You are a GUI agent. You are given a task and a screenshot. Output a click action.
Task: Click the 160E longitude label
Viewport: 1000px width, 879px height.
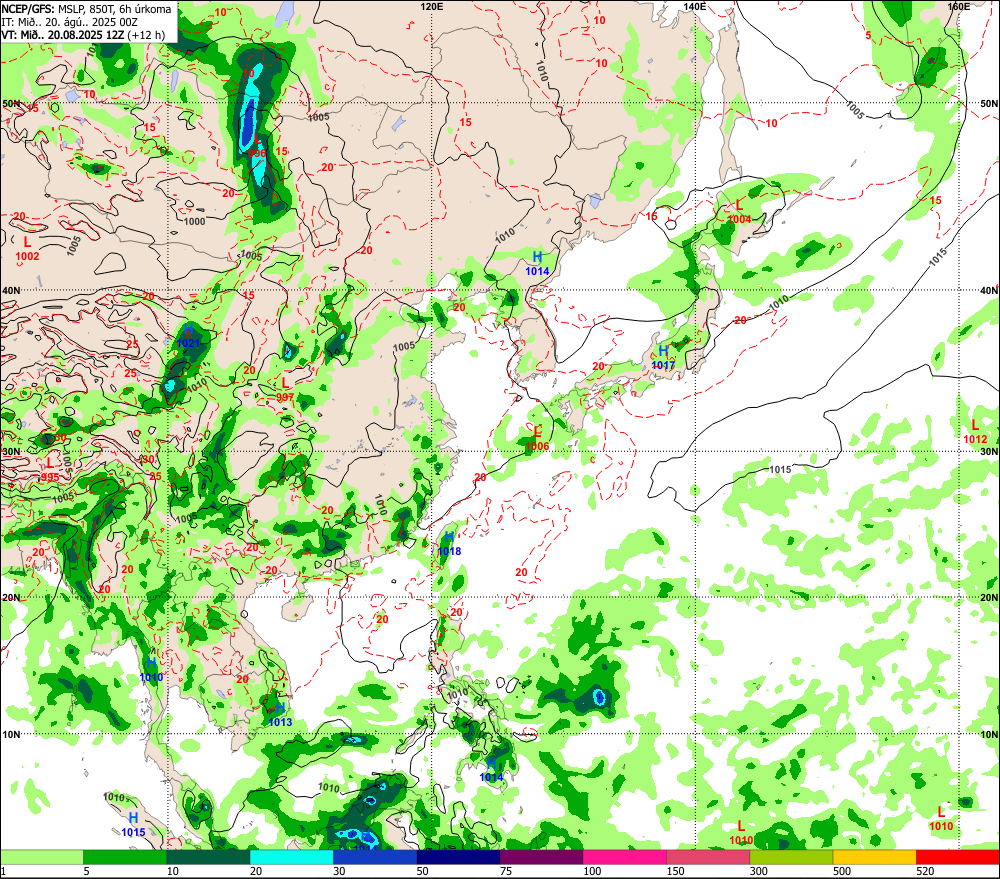pyautogui.click(x=958, y=6)
